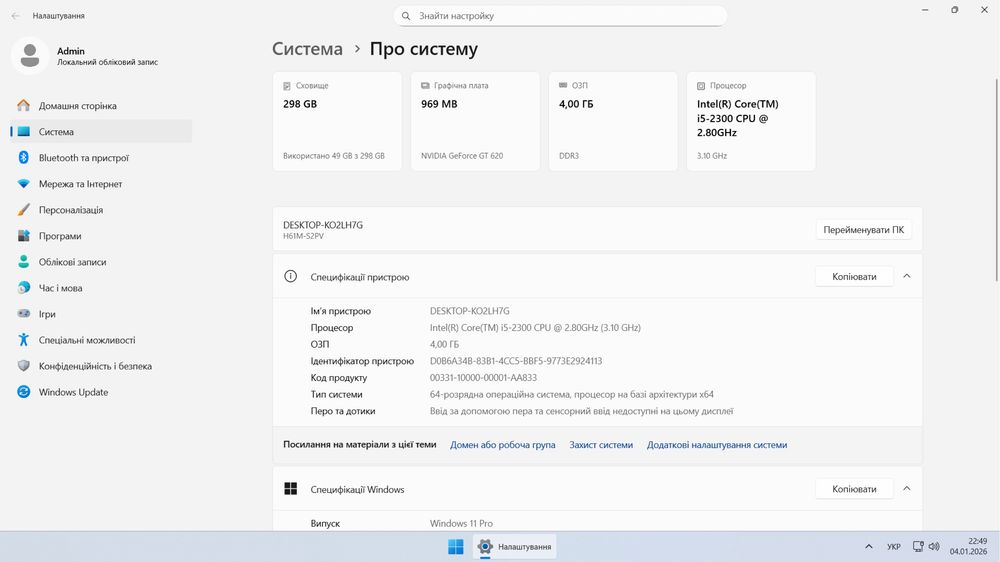Screen dimensions: 1000x562
Task: Collapse the device specifications section chevron
Action: 907,276
